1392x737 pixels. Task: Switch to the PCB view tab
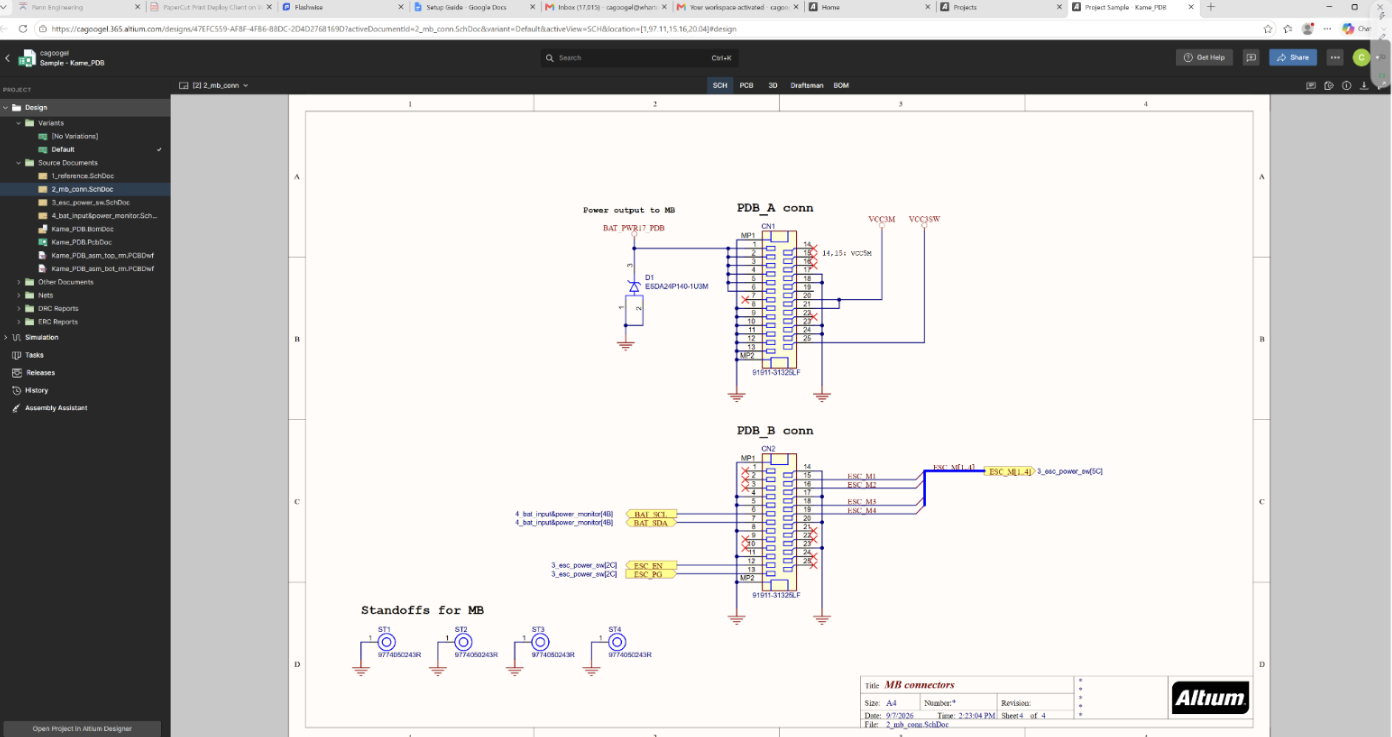pos(746,86)
